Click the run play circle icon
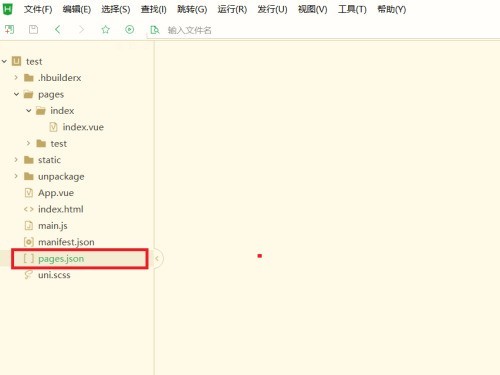500x375 pixels. click(129, 30)
